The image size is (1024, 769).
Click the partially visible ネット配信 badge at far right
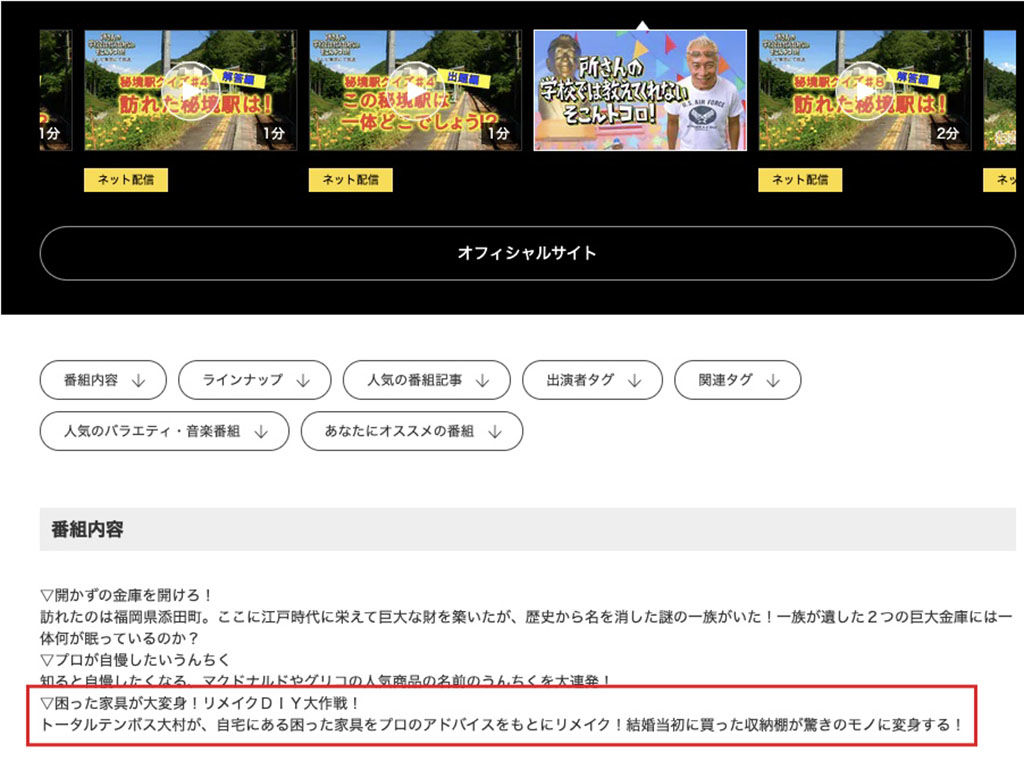pos(1004,180)
